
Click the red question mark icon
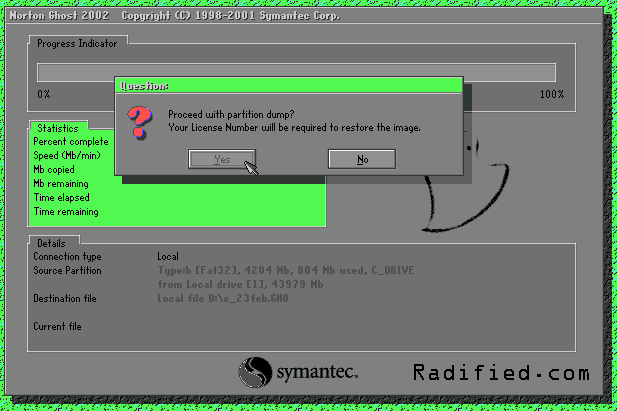point(139,122)
